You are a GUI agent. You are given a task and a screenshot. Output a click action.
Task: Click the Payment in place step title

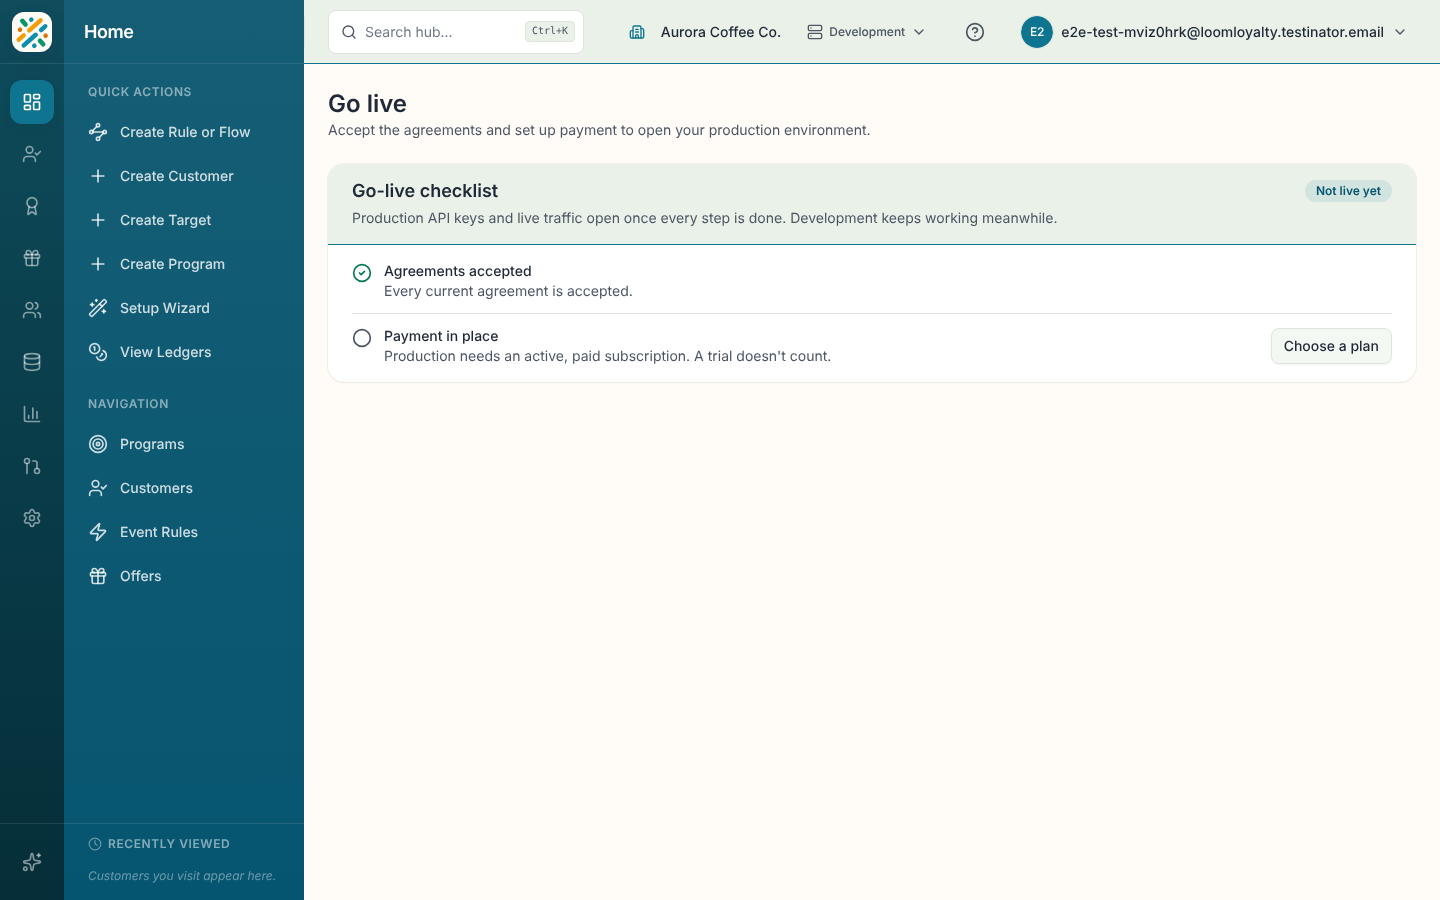click(x=441, y=336)
